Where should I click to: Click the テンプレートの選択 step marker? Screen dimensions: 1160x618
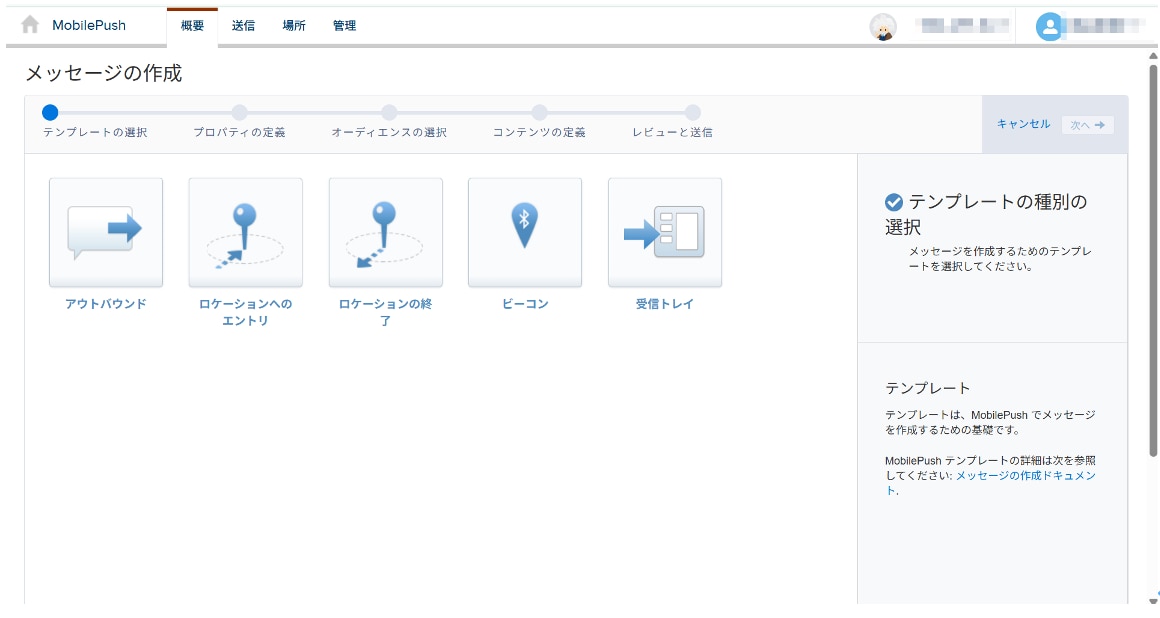coord(50,113)
